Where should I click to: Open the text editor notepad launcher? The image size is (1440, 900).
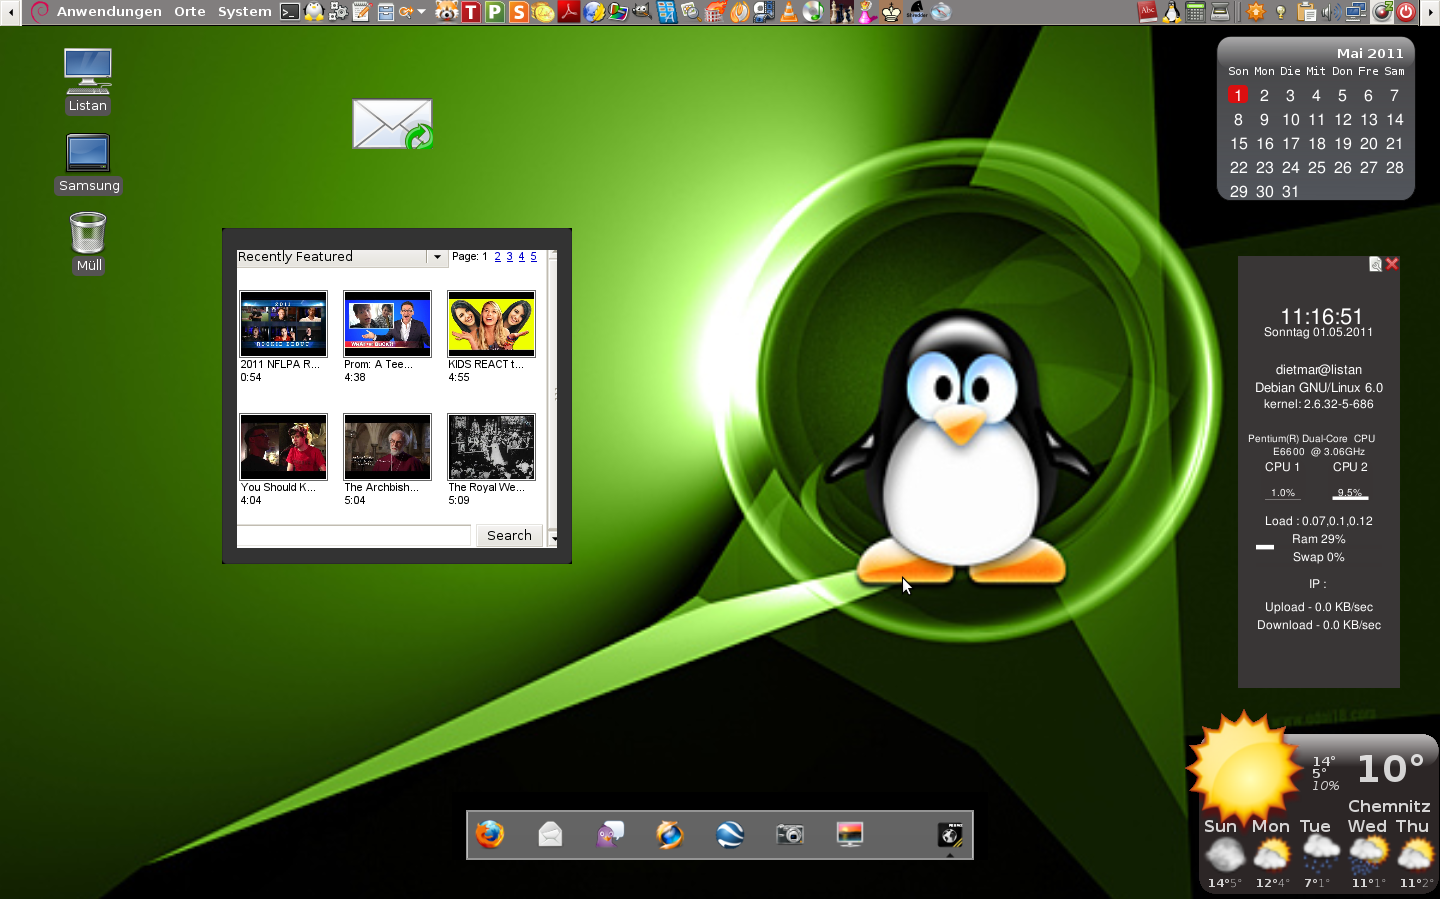(361, 12)
